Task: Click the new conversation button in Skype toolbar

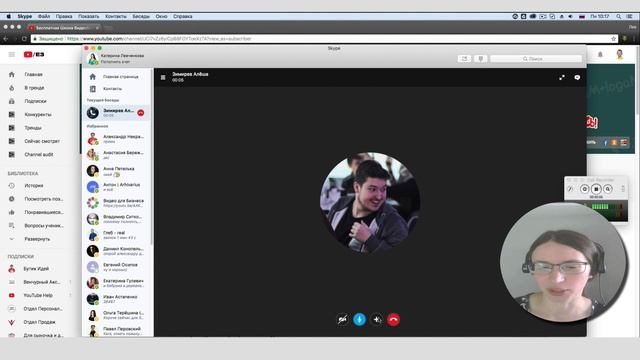Action: coord(464,59)
